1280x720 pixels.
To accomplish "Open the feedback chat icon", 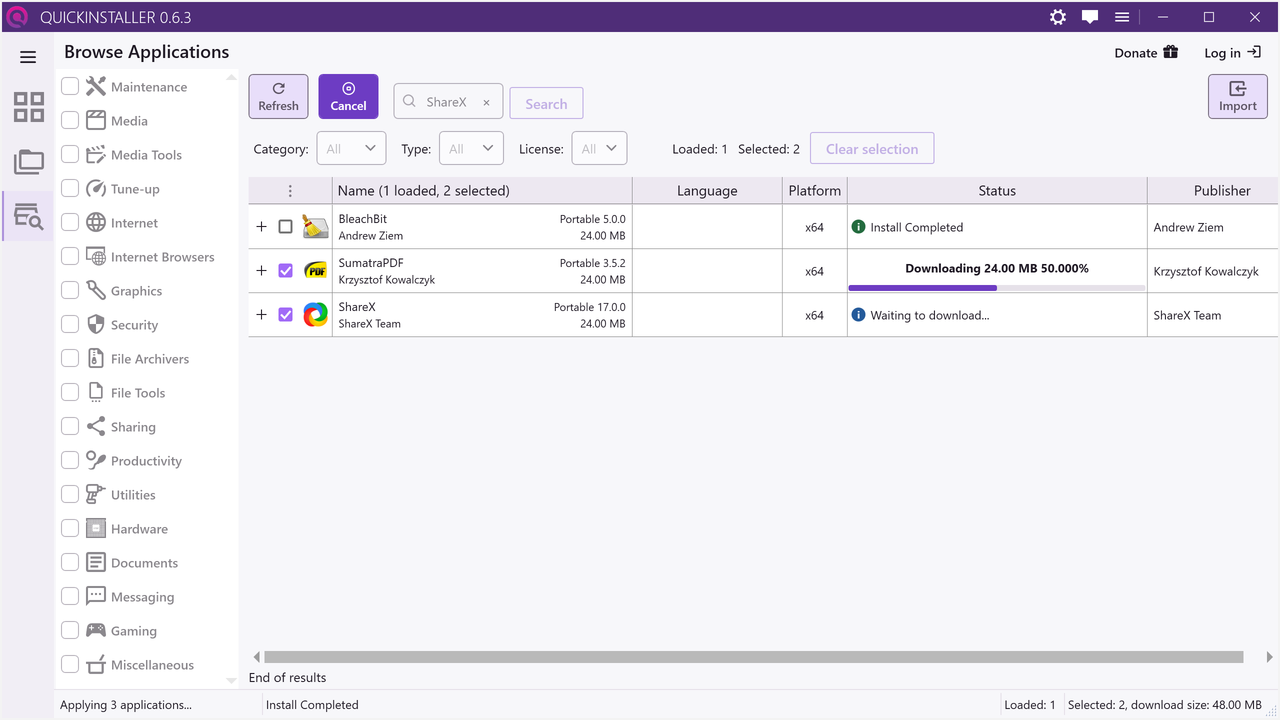I will click(1090, 17).
